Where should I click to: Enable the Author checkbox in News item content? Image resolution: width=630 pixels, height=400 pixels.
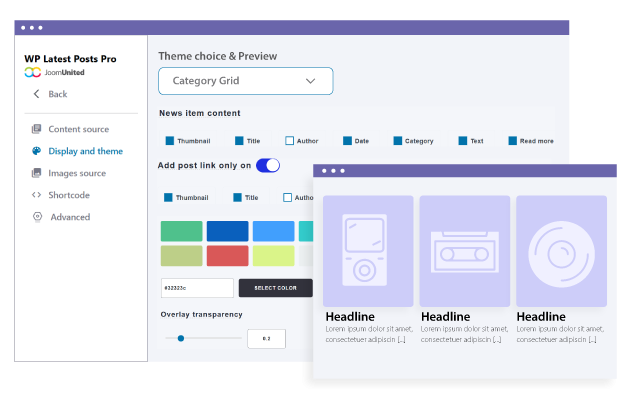point(290,141)
